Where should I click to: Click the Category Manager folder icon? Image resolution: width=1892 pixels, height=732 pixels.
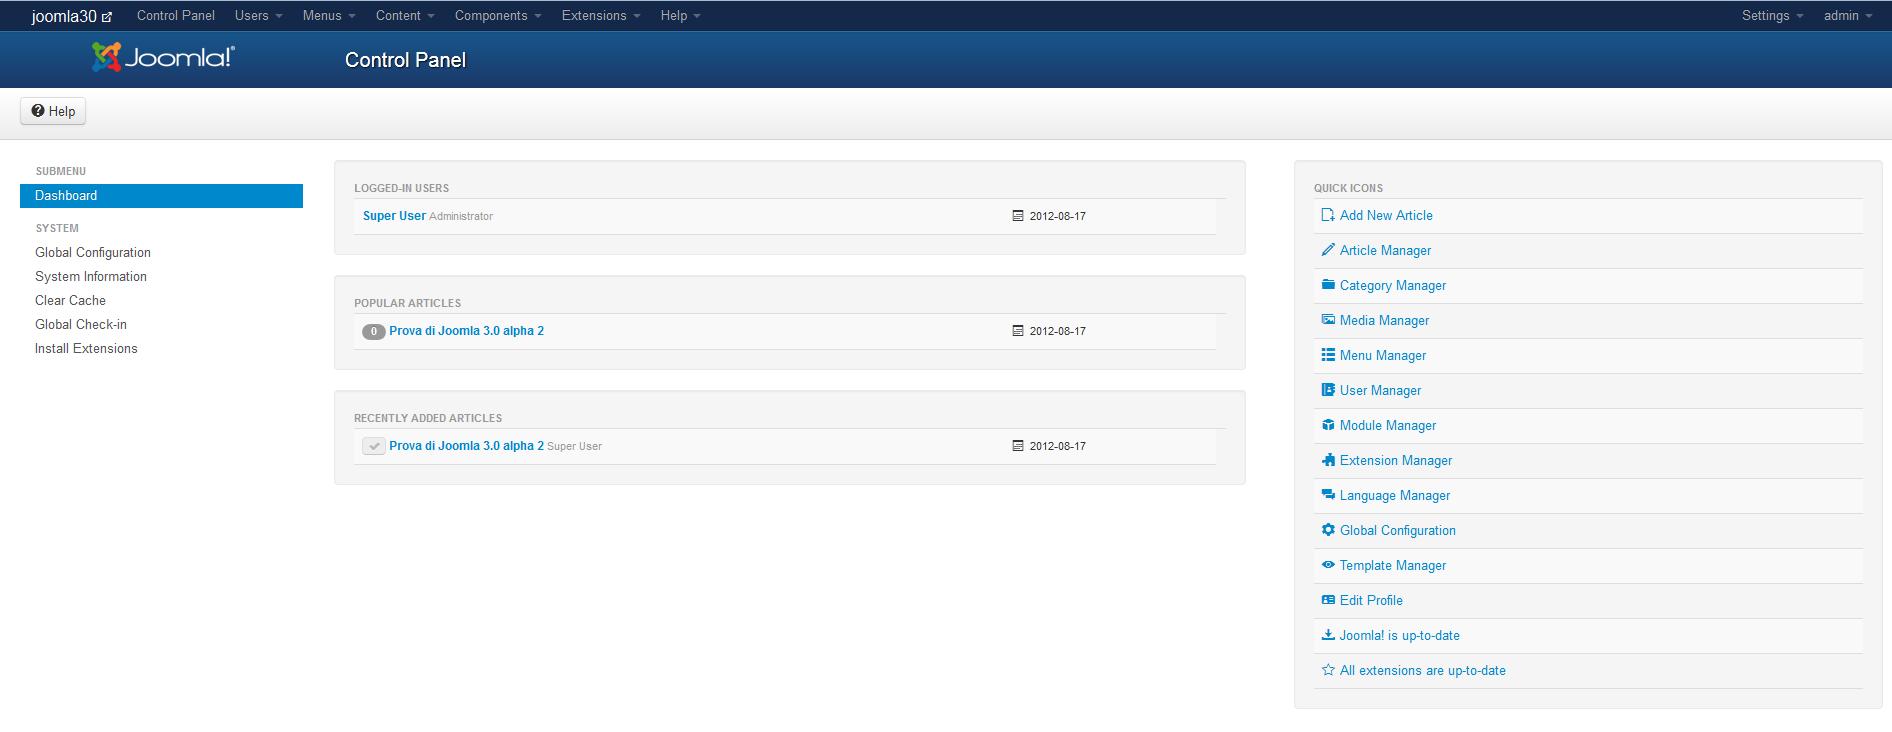click(x=1328, y=285)
